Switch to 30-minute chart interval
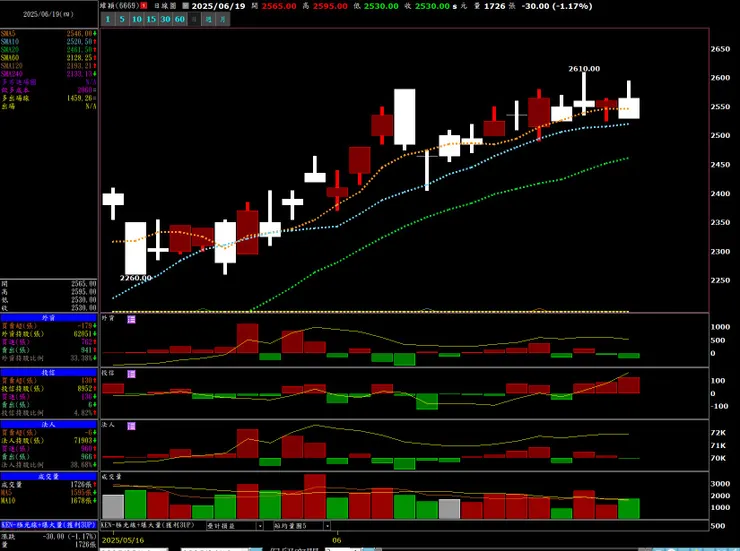The width and height of the screenshot is (740, 551). point(165,19)
